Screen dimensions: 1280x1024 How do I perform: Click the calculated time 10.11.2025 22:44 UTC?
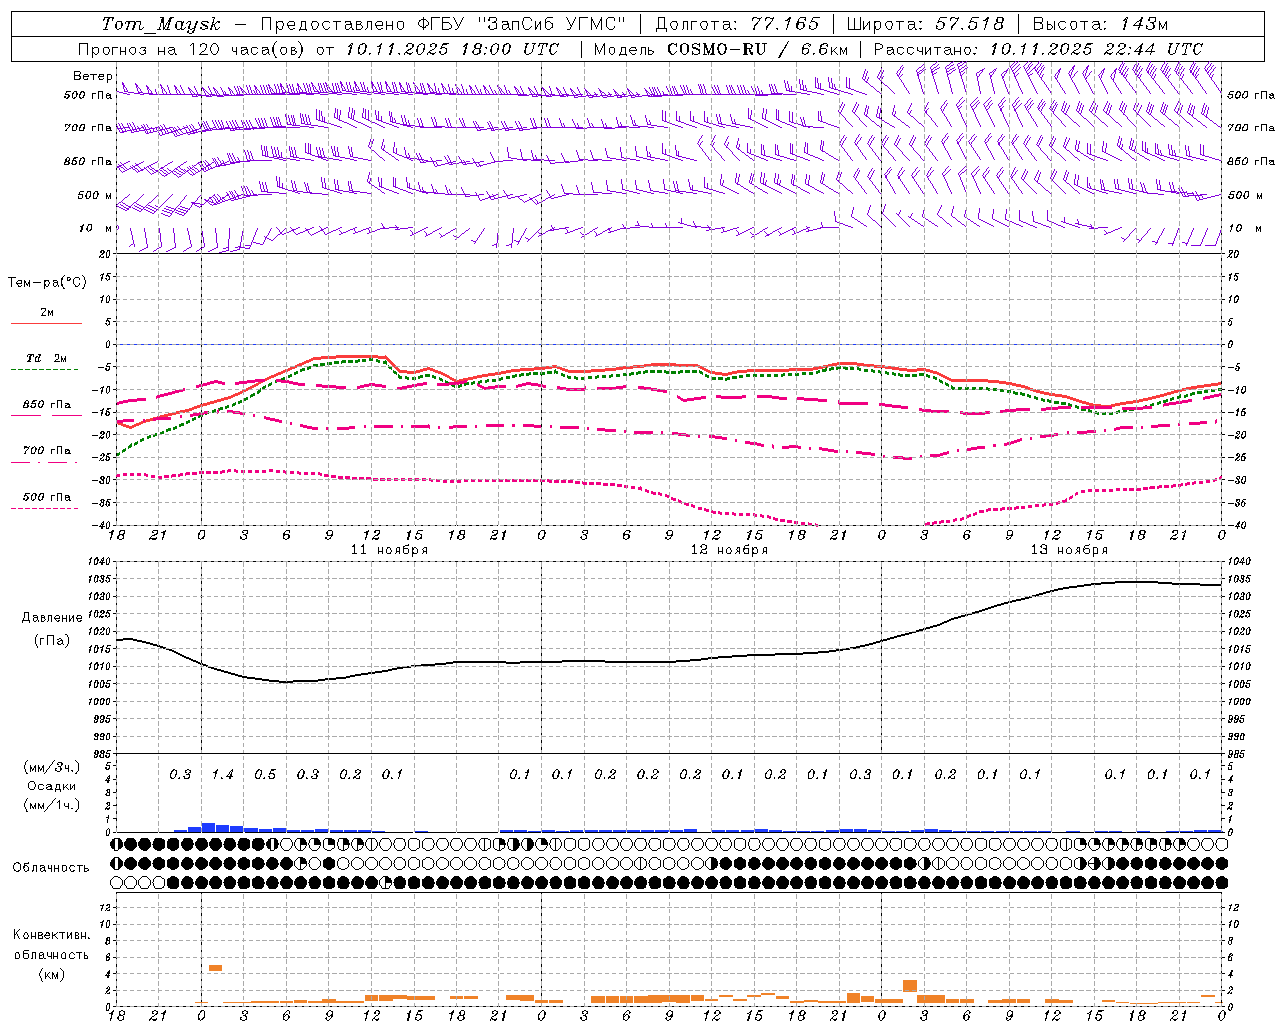1096,49
